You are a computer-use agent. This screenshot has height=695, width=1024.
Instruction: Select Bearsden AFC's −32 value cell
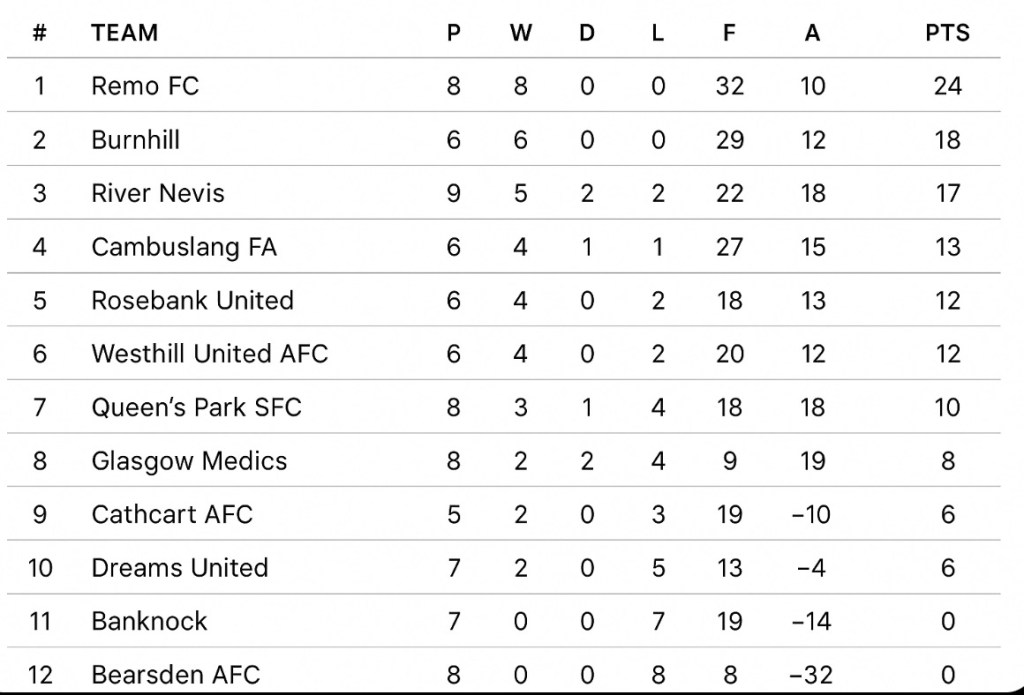click(812, 675)
